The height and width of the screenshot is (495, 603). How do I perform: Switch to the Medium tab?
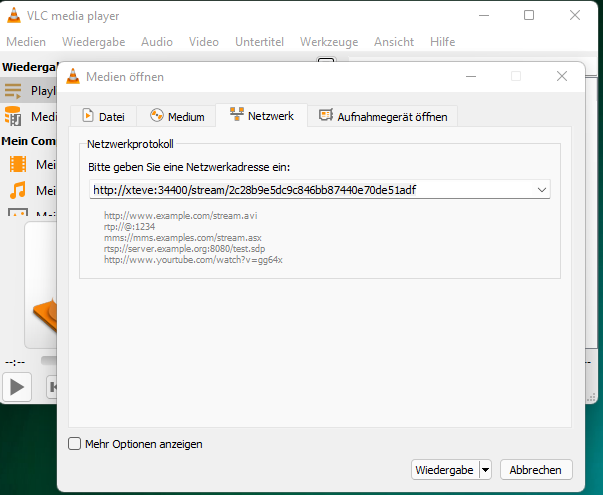pyautogui.click(x=177, y=116)
